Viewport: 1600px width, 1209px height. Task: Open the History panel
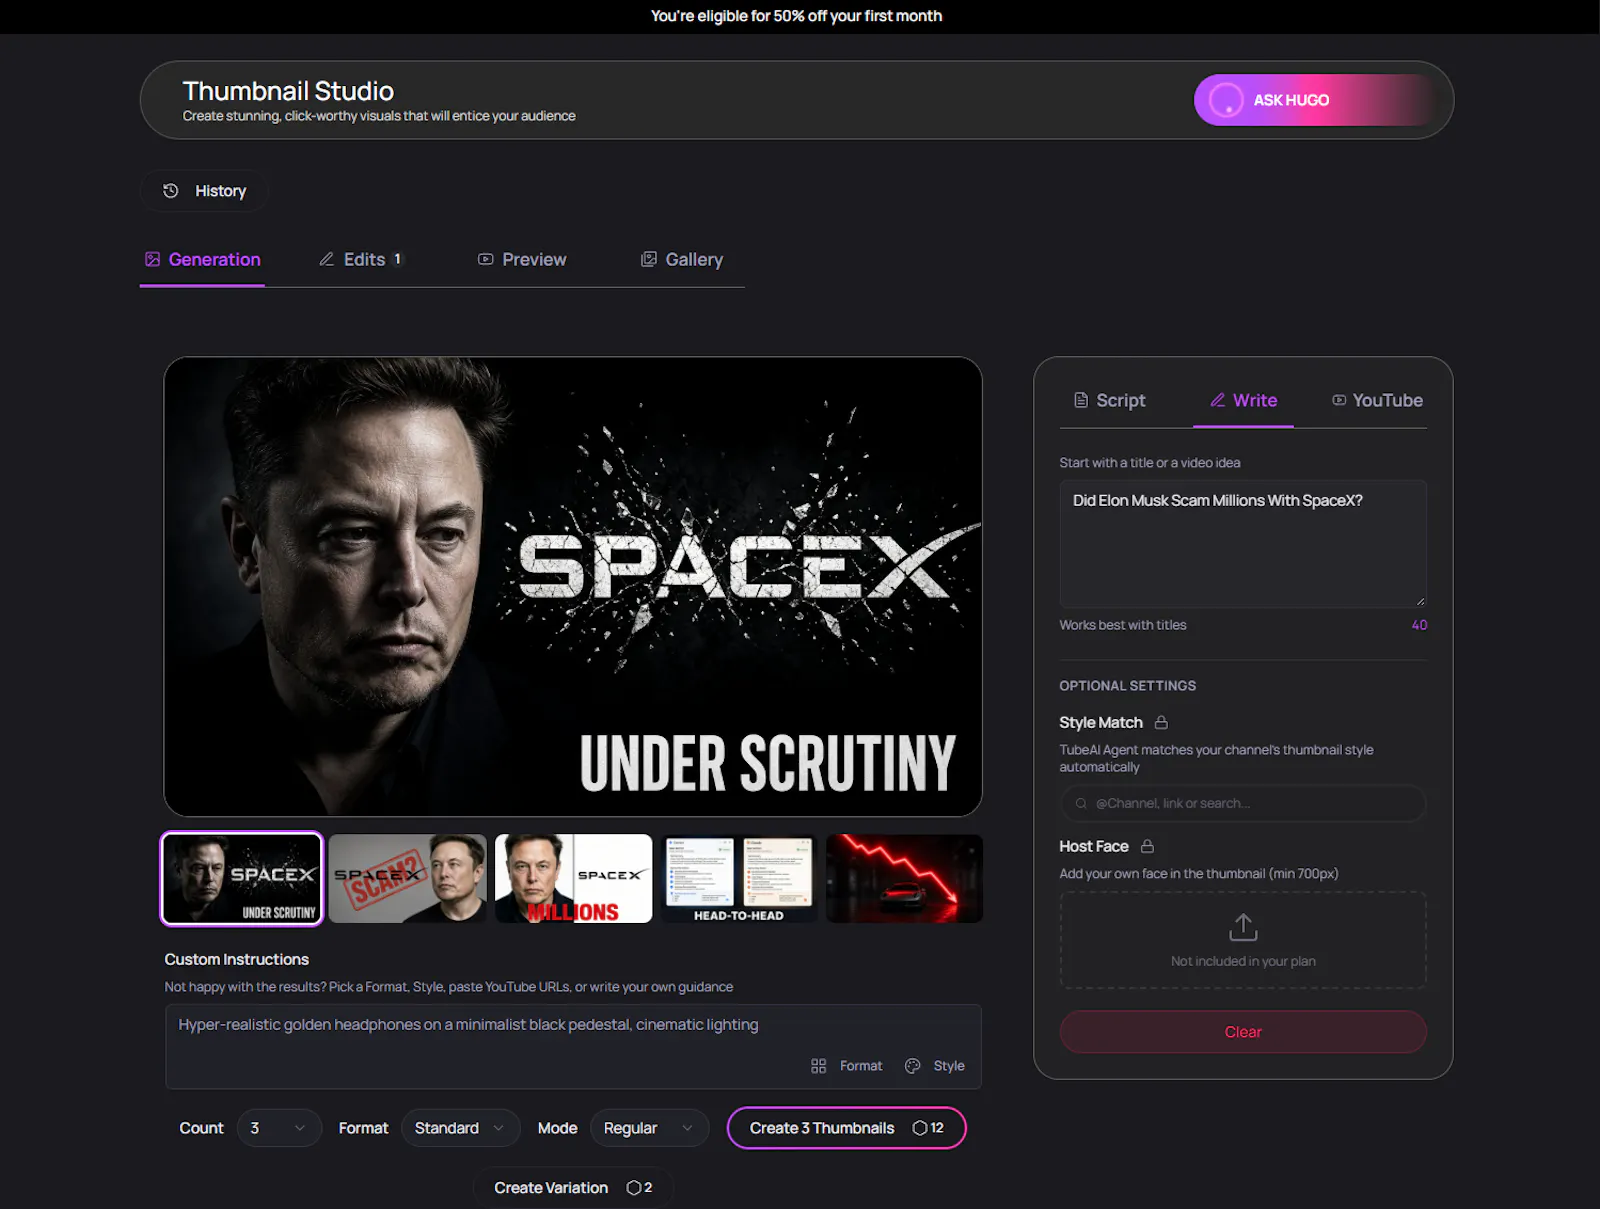[x=205, y=191]
